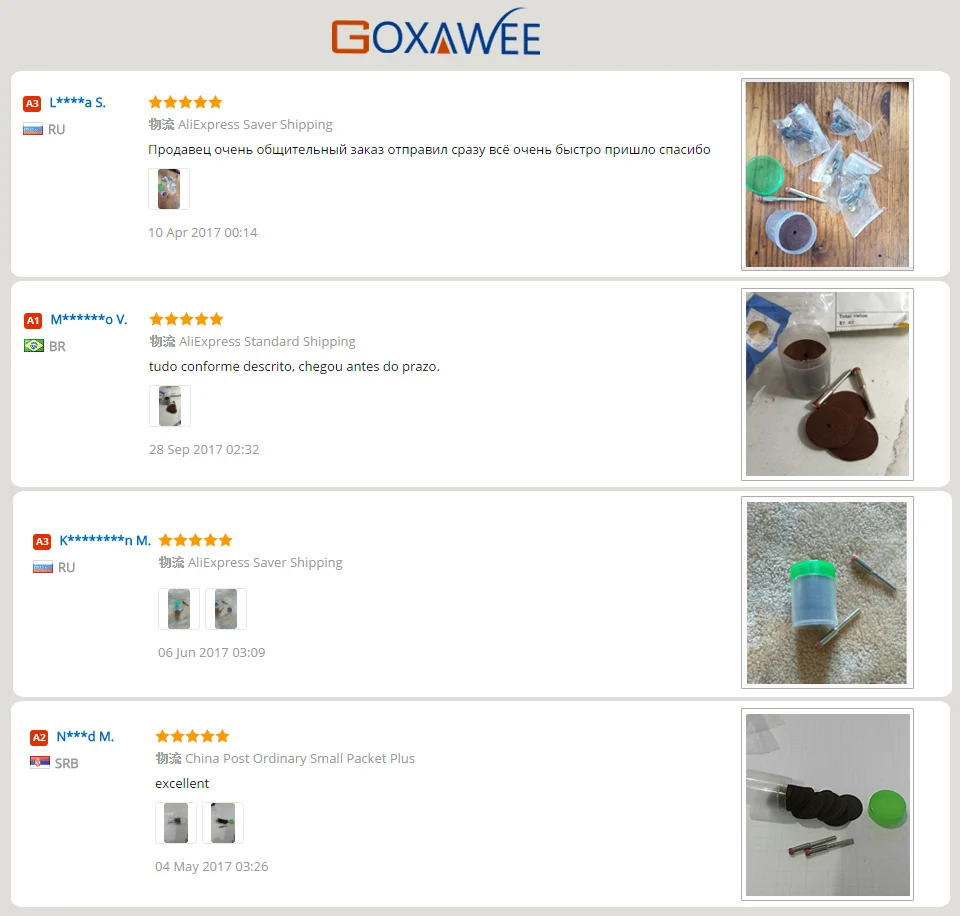This screenshot has height=916, width=960.
Task: Click the Serbia flag icon next to SRB
Action: [40, 762]
